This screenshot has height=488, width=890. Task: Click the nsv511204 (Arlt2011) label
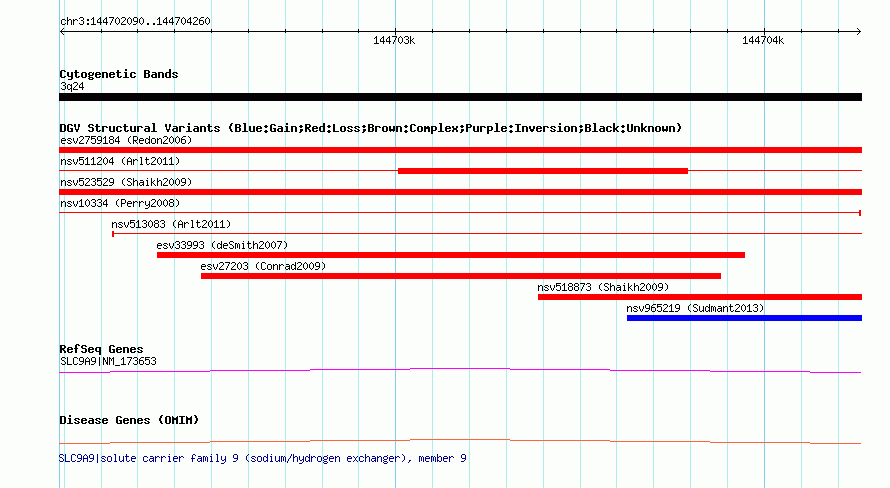point(120,161)
